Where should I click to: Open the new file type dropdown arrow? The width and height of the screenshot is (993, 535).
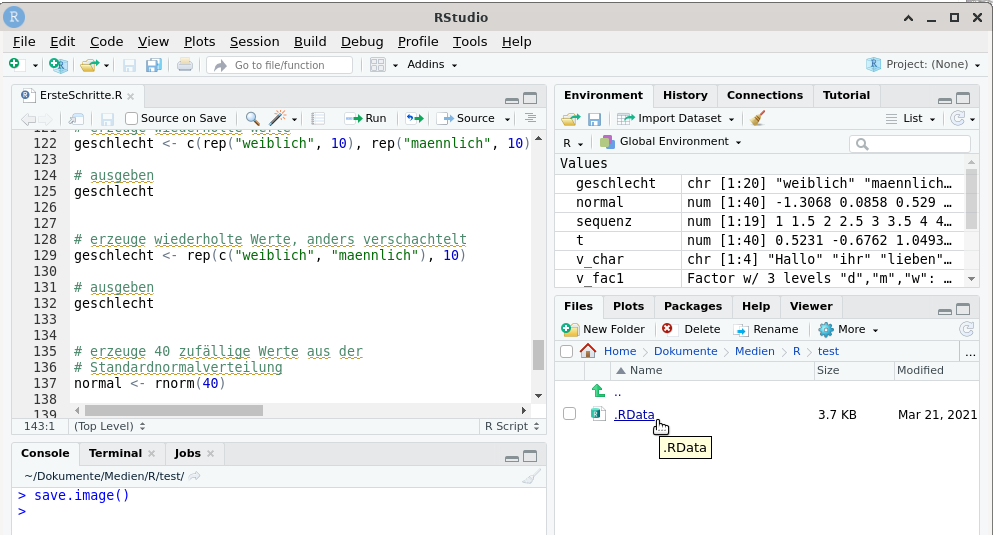click(x=35, y=65)
